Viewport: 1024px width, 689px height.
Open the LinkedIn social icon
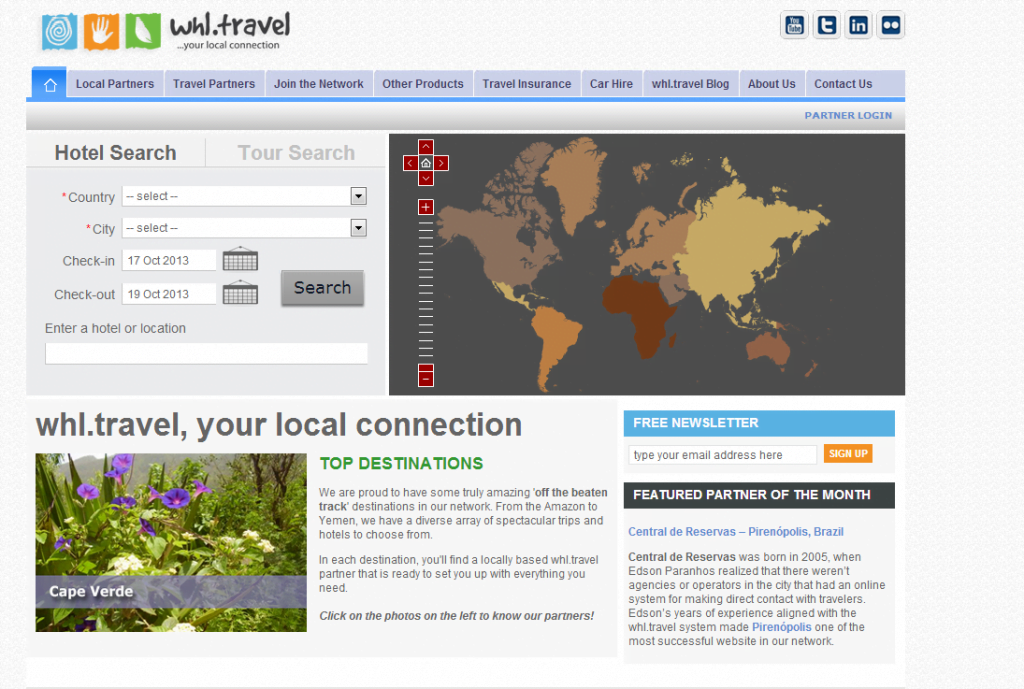[x=858, y=25]
